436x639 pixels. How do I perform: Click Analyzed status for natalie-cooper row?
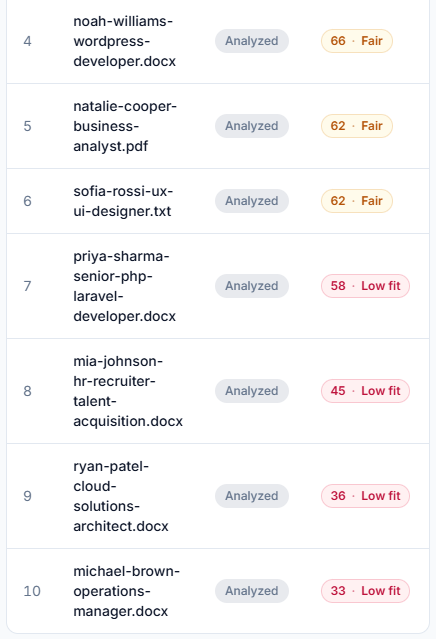click(252, 126)
